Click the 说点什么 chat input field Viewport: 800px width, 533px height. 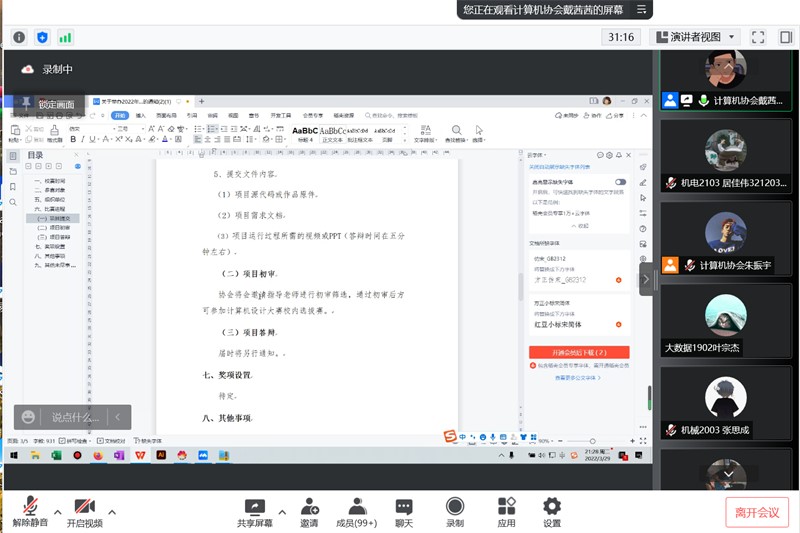point(74,417)
